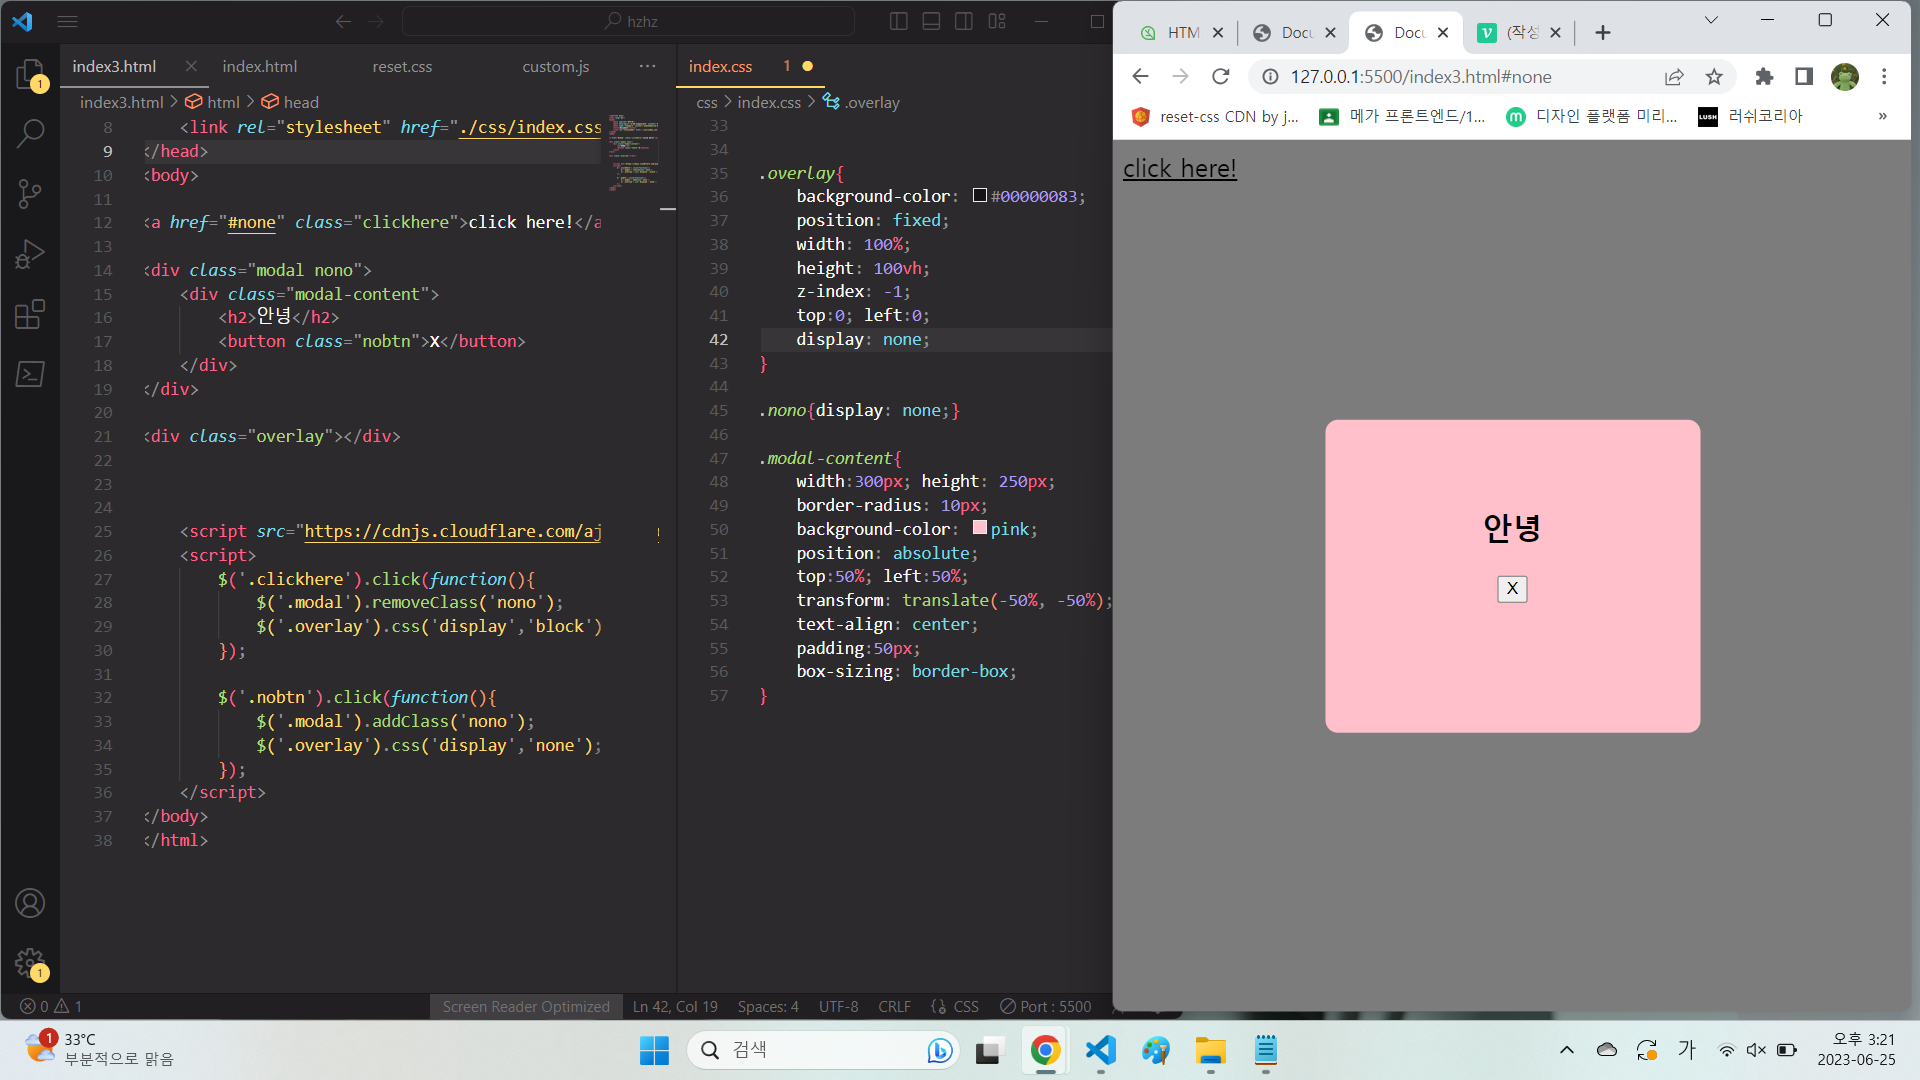Screen dimensions: 1920x1080
Task: Open the Manage gear menu
Action: pos(30,963)
